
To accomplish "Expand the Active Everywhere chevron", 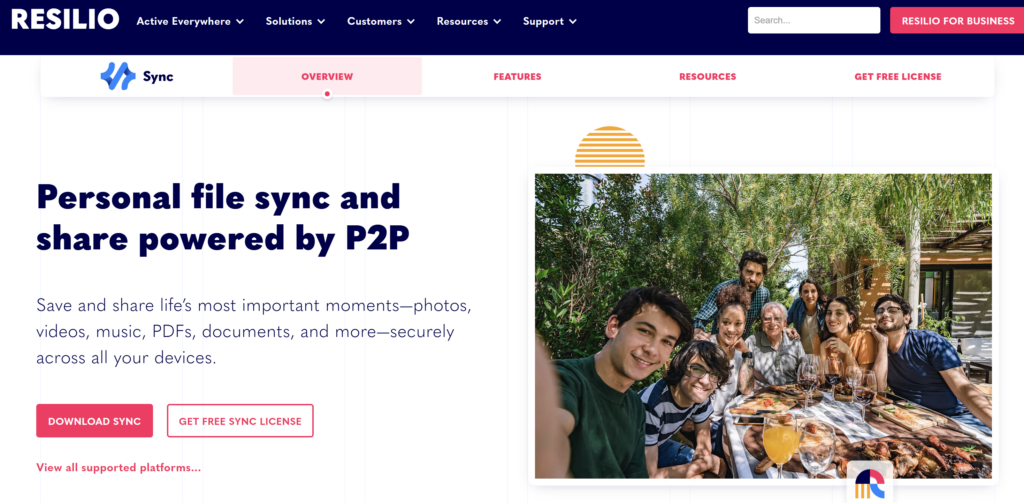I will click(x=240, y=22).
